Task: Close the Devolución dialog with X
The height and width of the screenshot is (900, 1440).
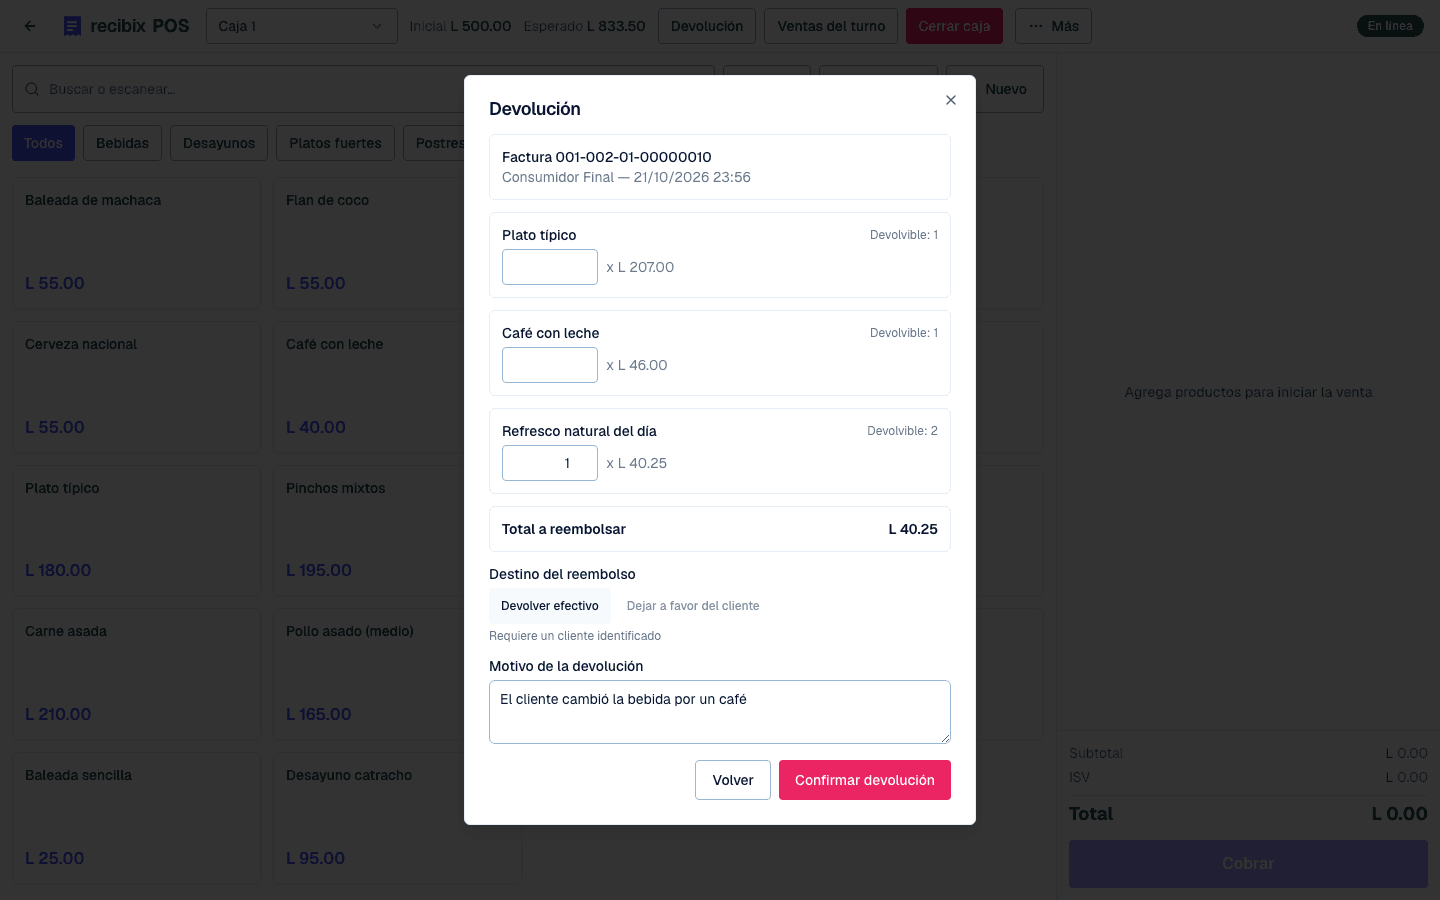Action: pyautogui.click(x=951, y=100)
